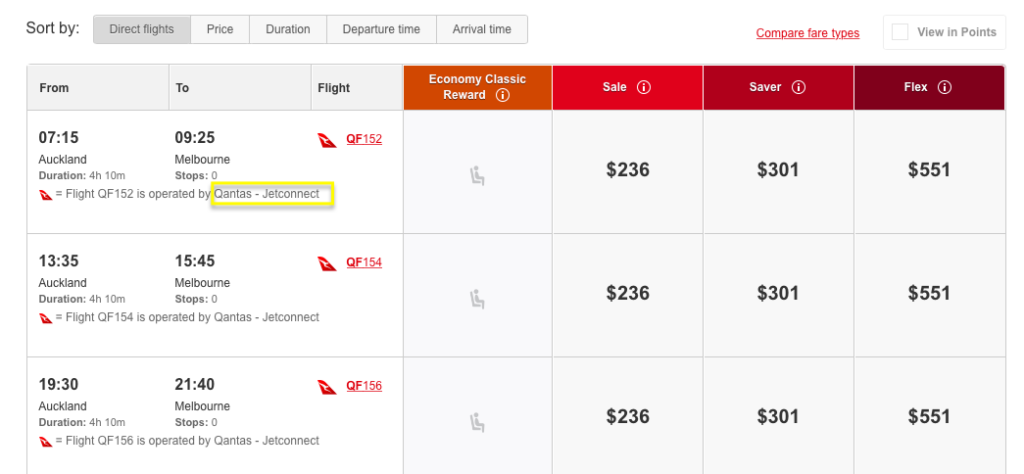Click the Qantas logo beside QF156
This screenshot has height=474, width=1024.
[x=327, y=387]
